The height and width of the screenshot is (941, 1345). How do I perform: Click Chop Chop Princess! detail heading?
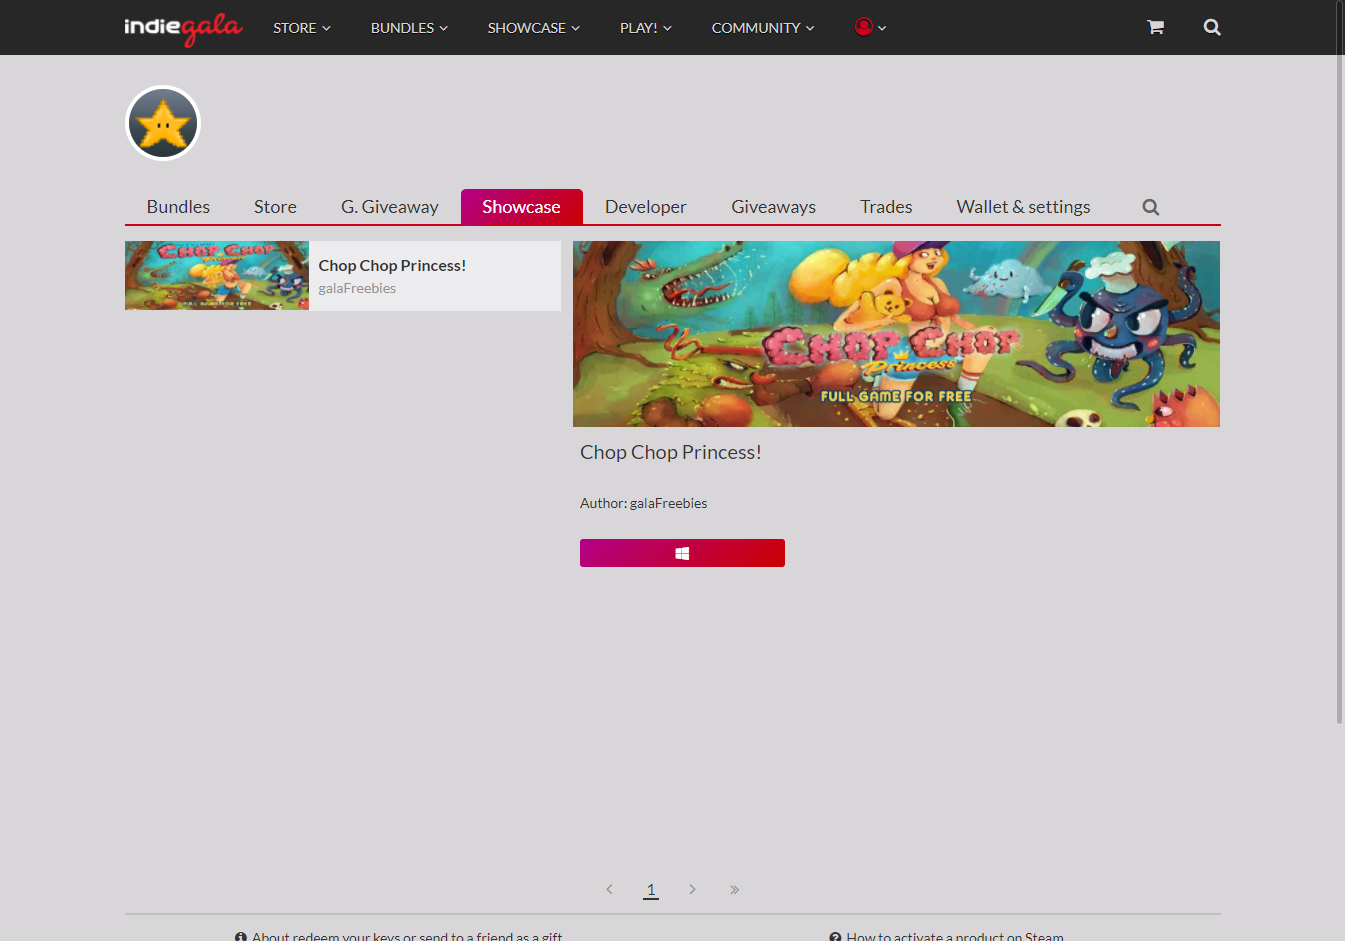coord(671,452)
